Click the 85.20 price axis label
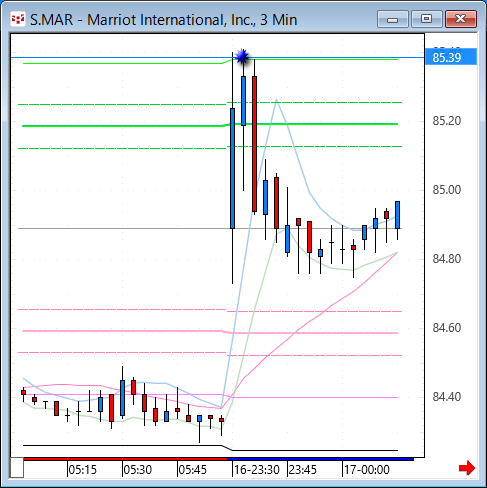This screenshot has width=487, height=488. tap(447, 121)
